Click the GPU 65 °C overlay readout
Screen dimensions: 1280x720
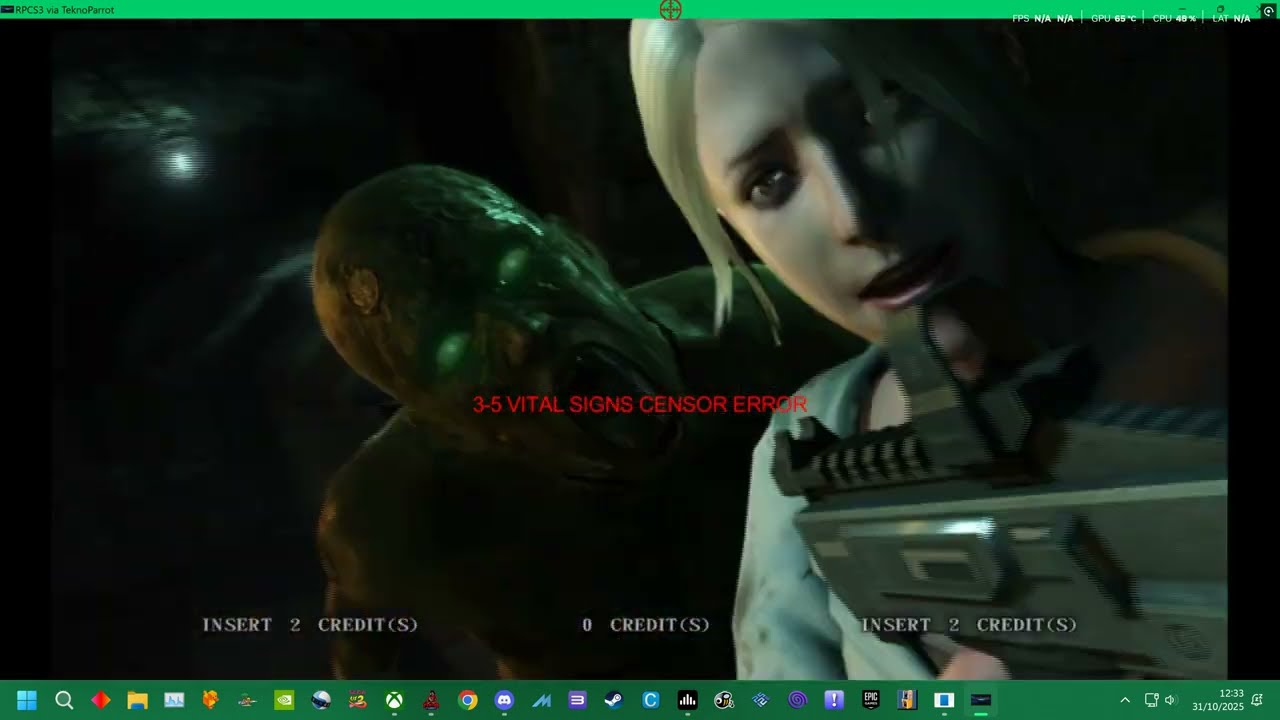coord(1113,18)
